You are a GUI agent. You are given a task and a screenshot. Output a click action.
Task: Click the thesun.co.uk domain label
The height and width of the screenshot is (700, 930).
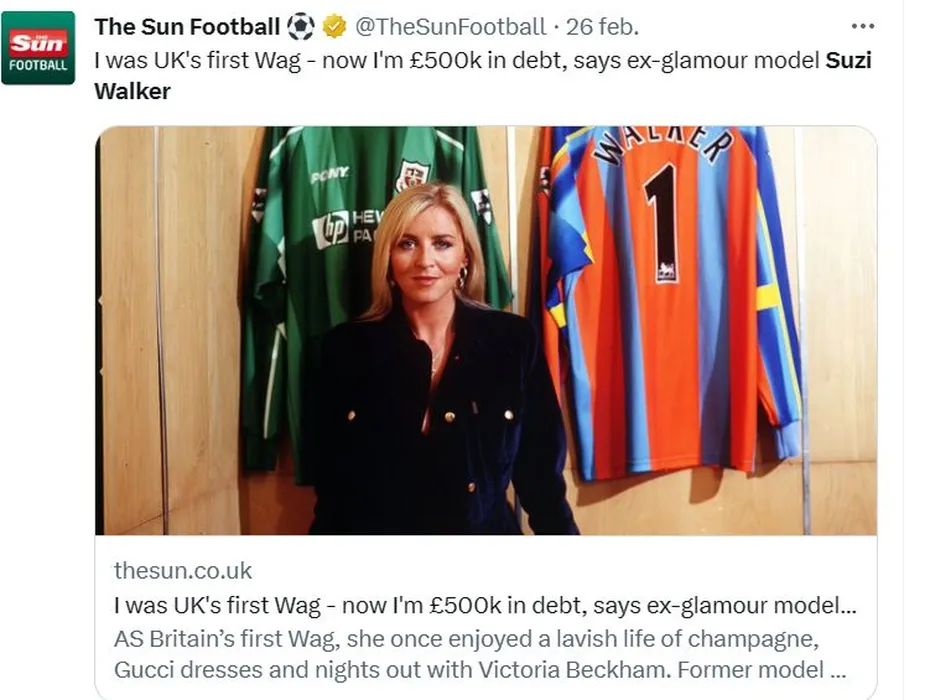pos(183,571)
